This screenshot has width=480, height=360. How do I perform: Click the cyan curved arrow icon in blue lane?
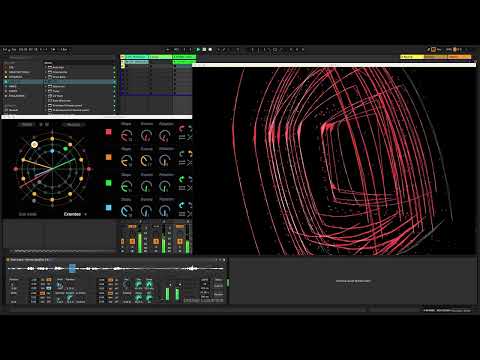pyautogui.click(x=182, y=204)
